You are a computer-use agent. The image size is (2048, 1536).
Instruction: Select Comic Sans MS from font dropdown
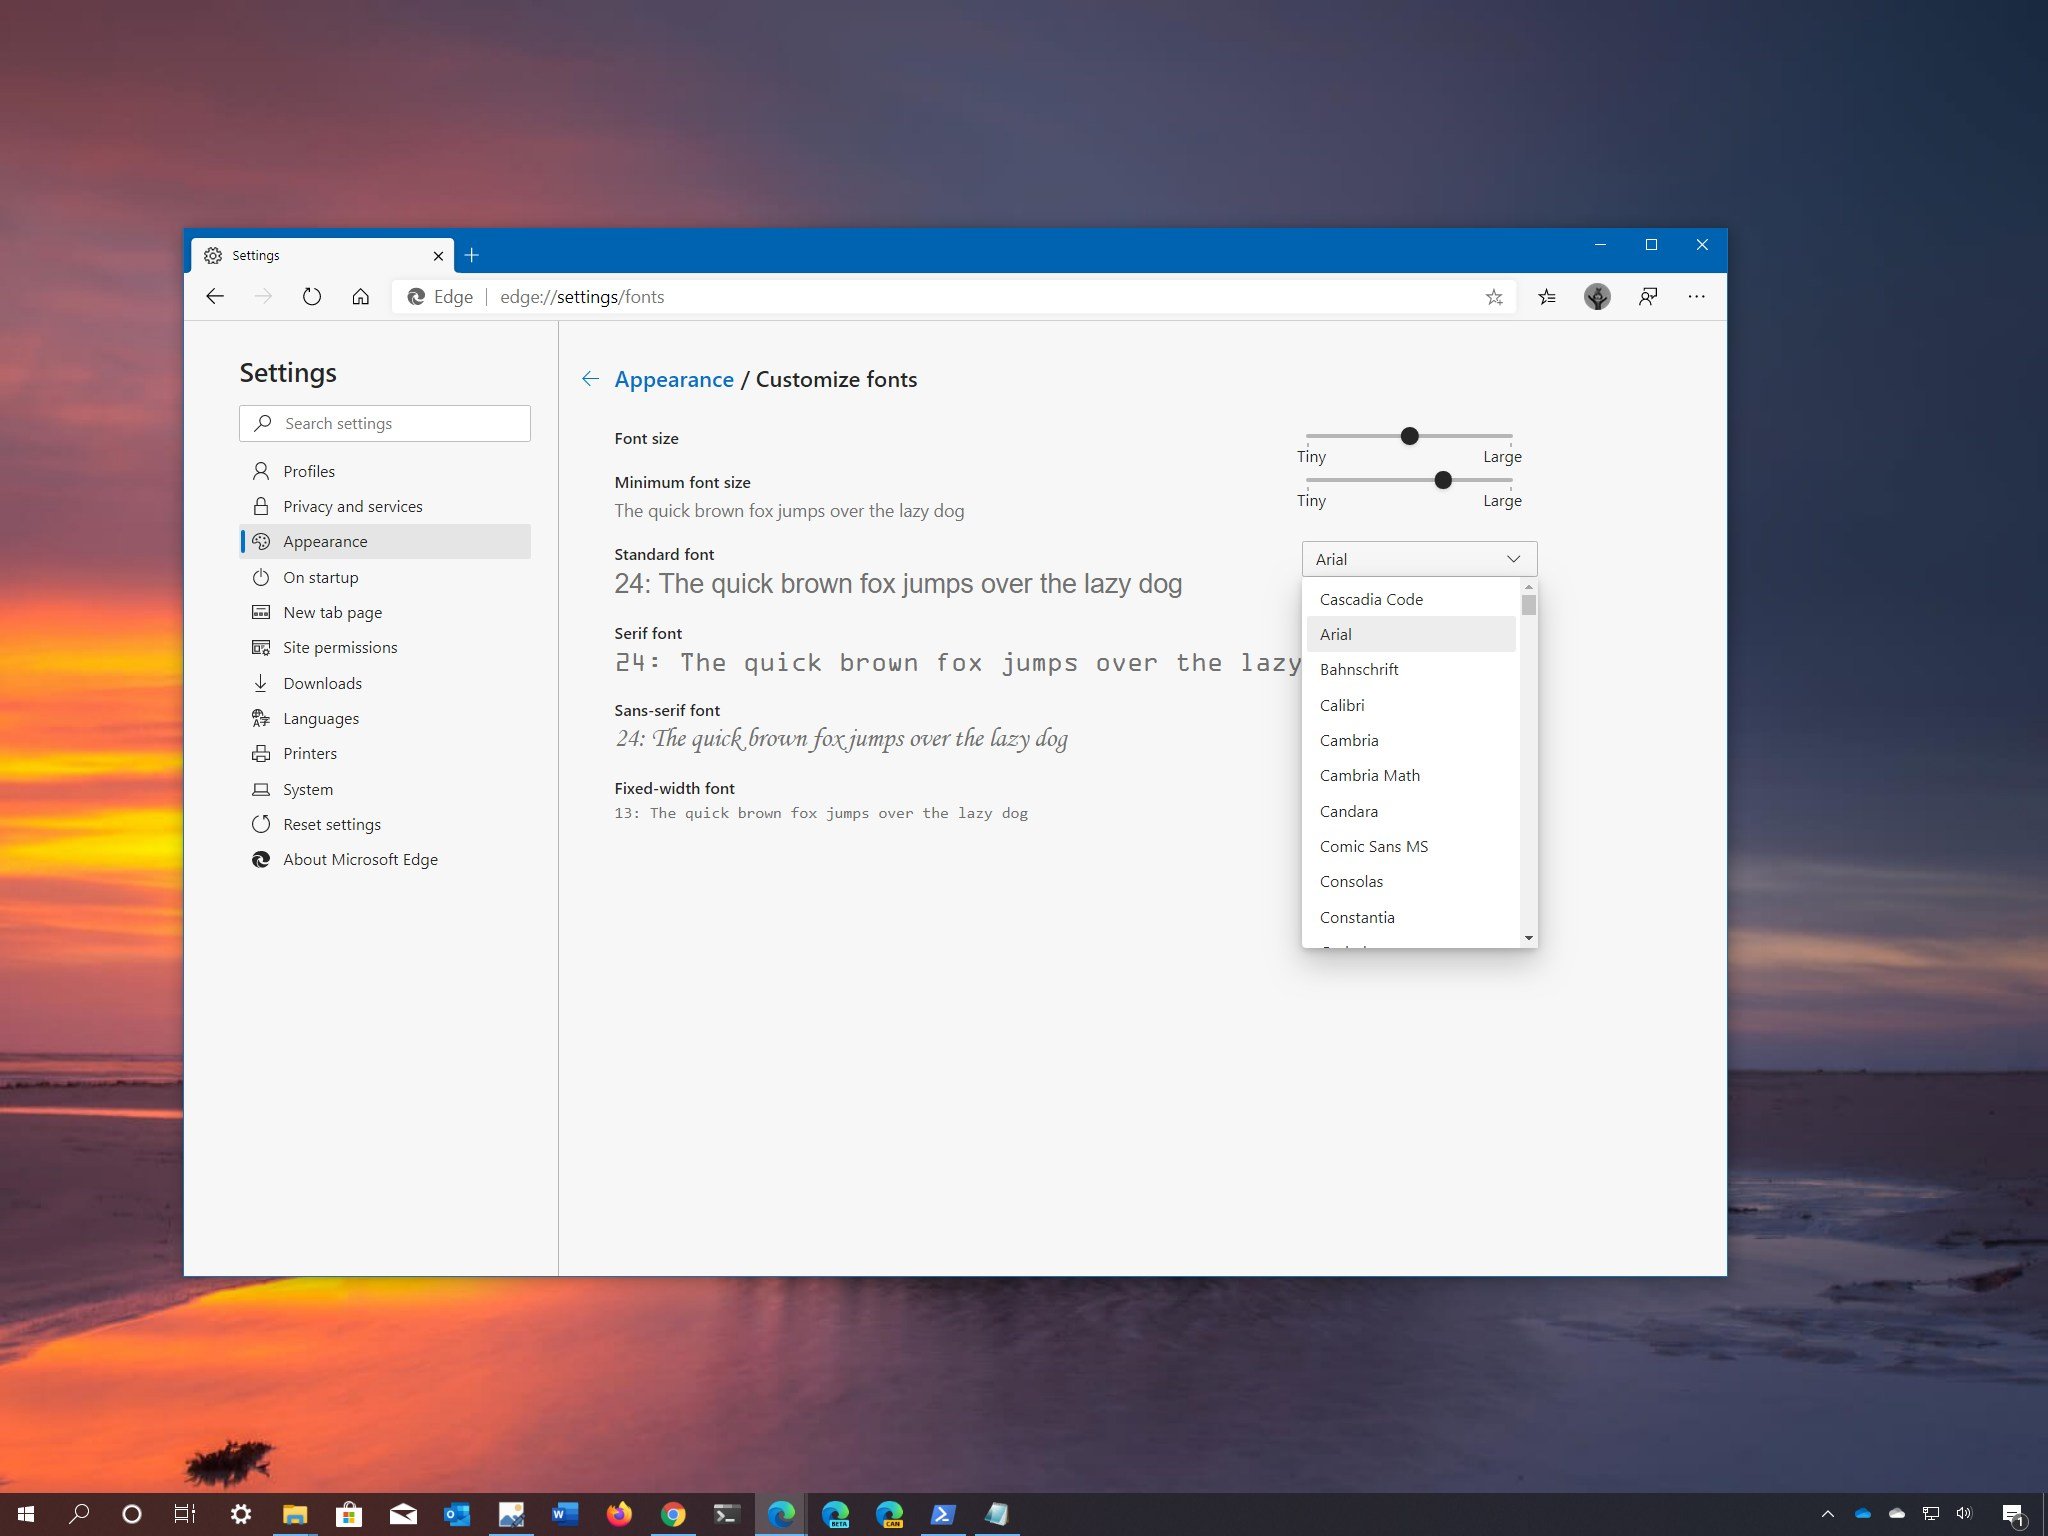[1374, 845]
